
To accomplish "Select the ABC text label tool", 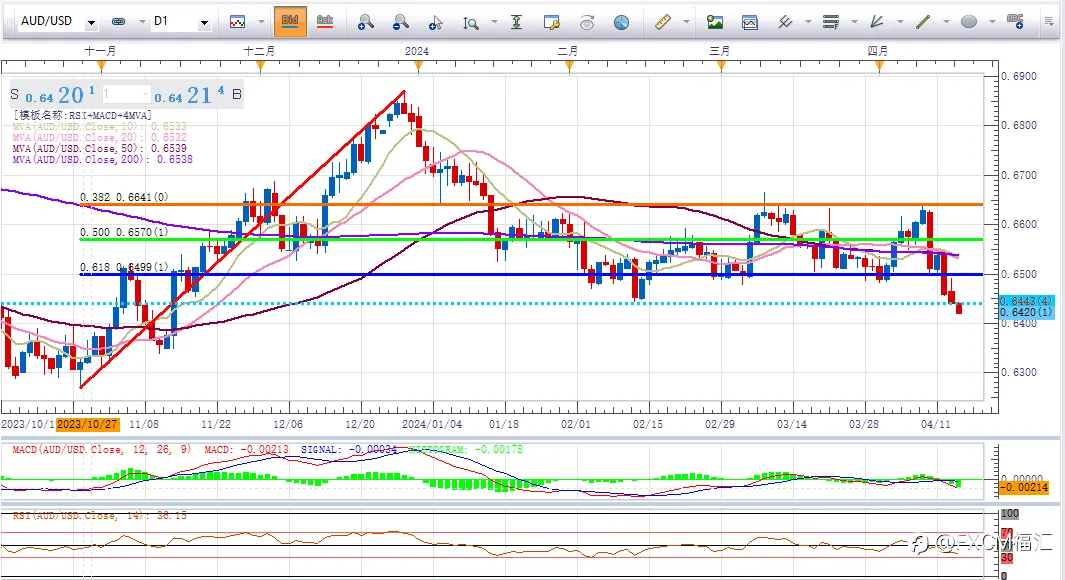I will click(x=1015, y=21).
